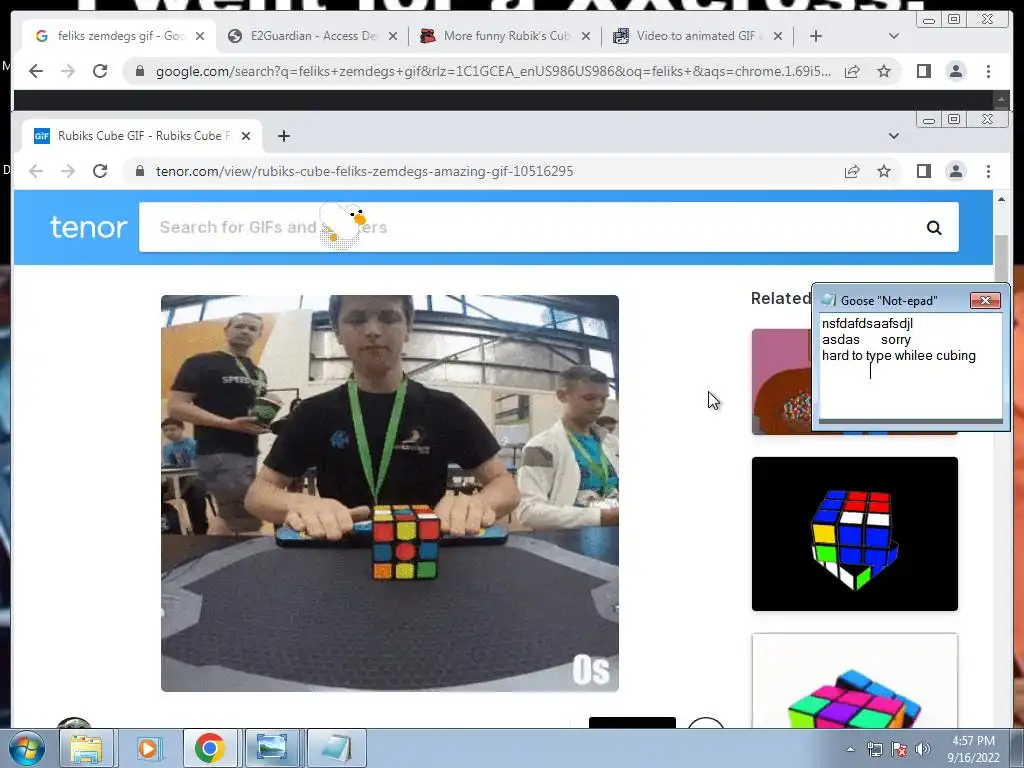1024x768 pixels.
Task: Open File Explorer from taskbar
Action: pyautogui.click(x=86, y=748)
